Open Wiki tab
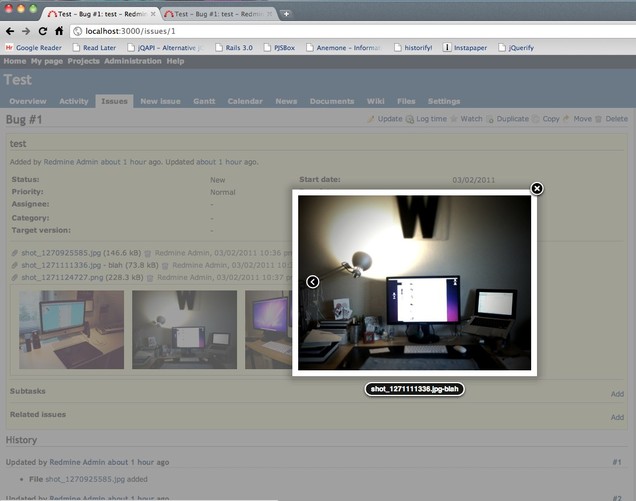The width and height of the screenshot is (636, 501). point(376,101)
